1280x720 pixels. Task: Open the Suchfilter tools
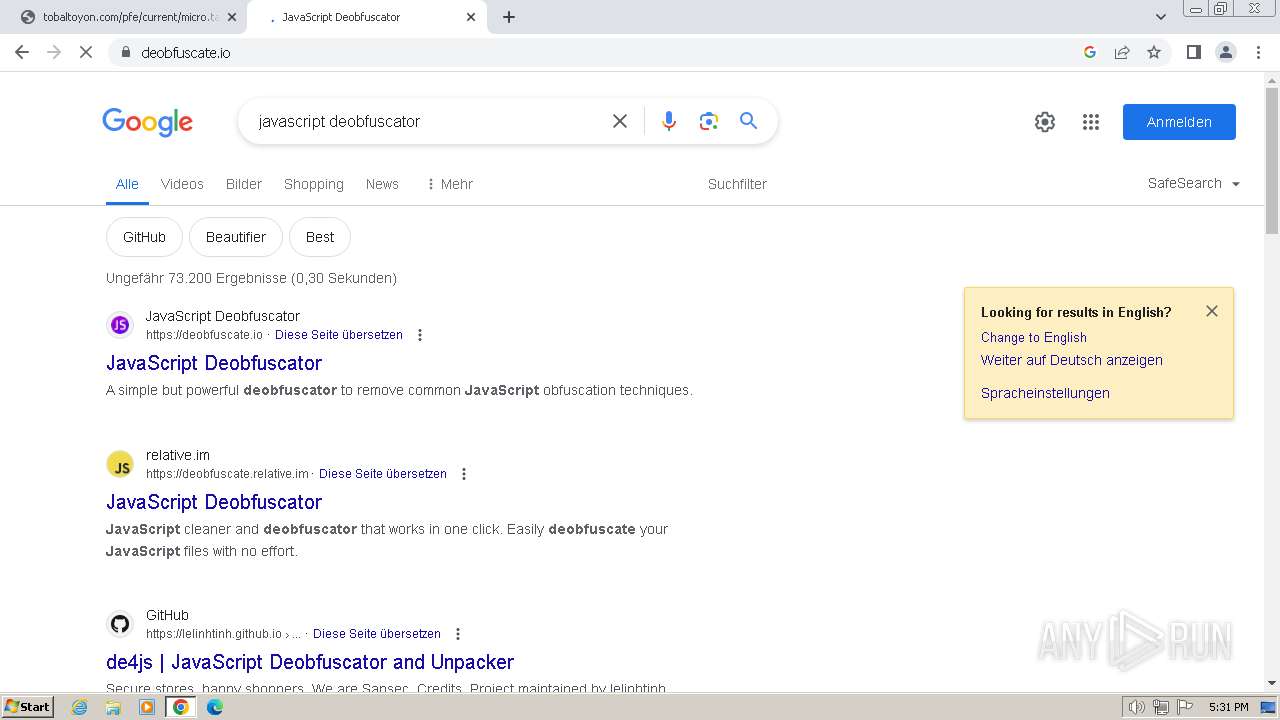click(737, 184)
